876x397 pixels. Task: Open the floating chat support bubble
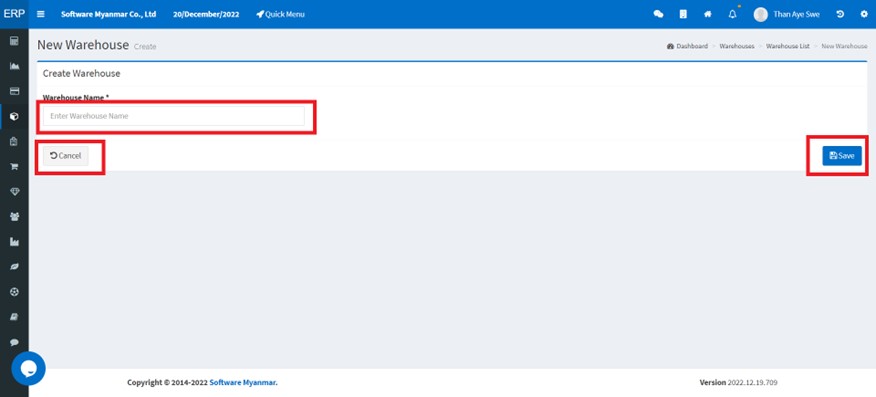coord(28,369)
